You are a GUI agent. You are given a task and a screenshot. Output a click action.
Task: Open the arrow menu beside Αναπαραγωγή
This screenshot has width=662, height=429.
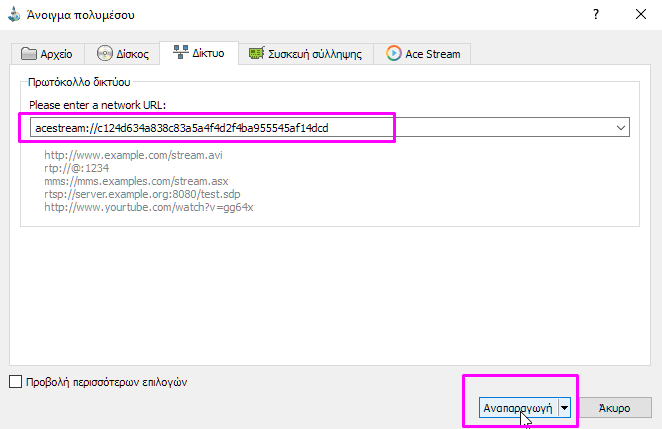click(565, 408)
